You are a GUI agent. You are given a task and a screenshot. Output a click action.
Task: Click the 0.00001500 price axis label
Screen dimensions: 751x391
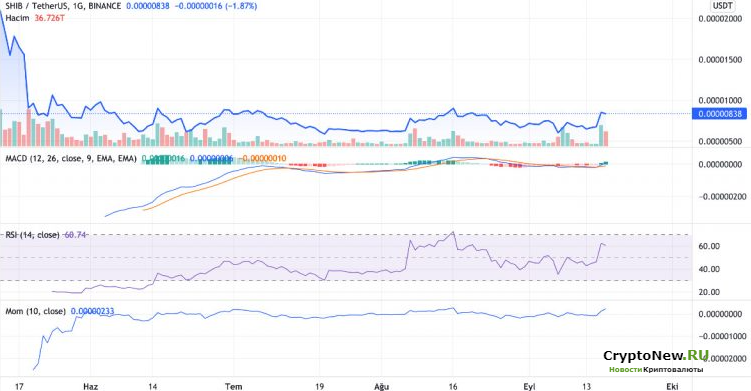coord(720,59)
